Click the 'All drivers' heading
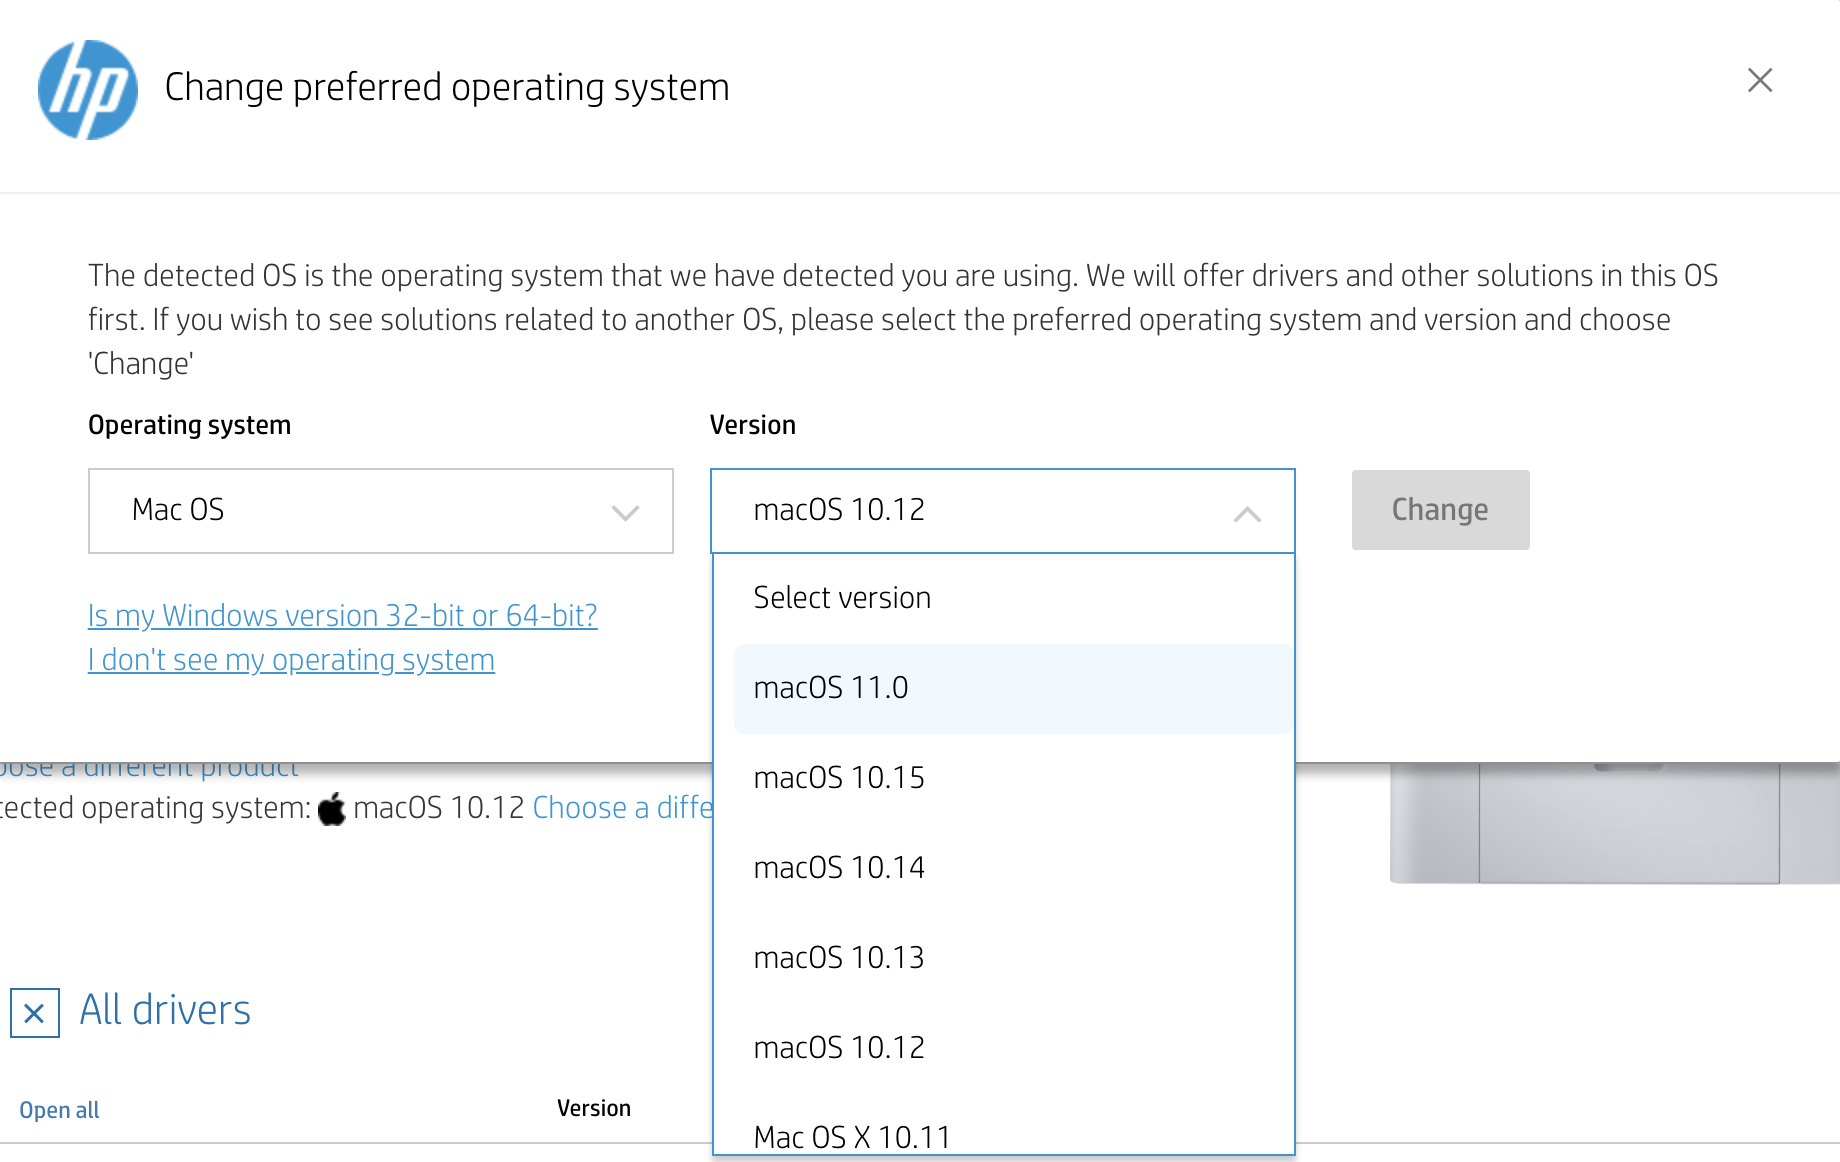This screenshot has height=1162, width=1840. [165, 1010]
